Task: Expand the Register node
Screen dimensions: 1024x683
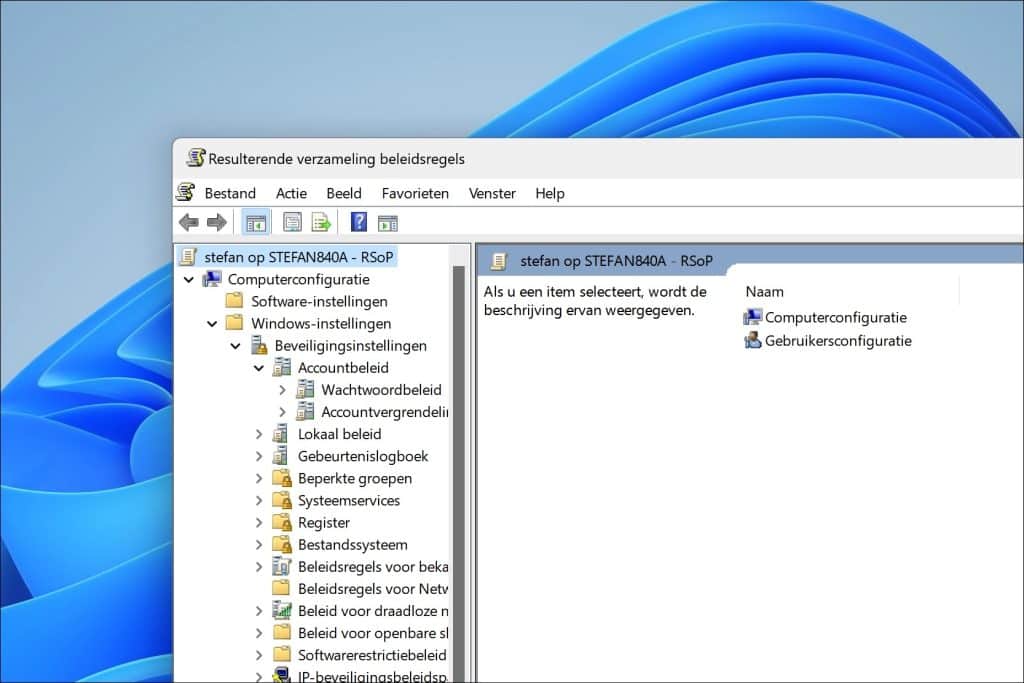Action: tap(259, 522)
